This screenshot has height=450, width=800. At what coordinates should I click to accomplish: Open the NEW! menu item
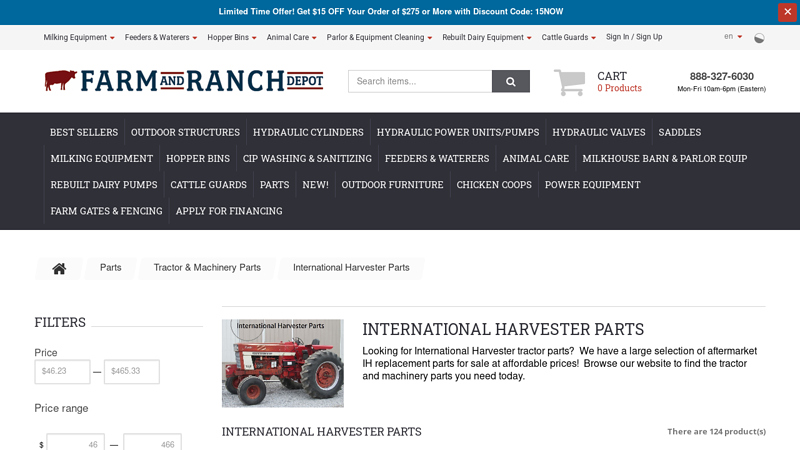pyautogui.click(x=315, y=185)
